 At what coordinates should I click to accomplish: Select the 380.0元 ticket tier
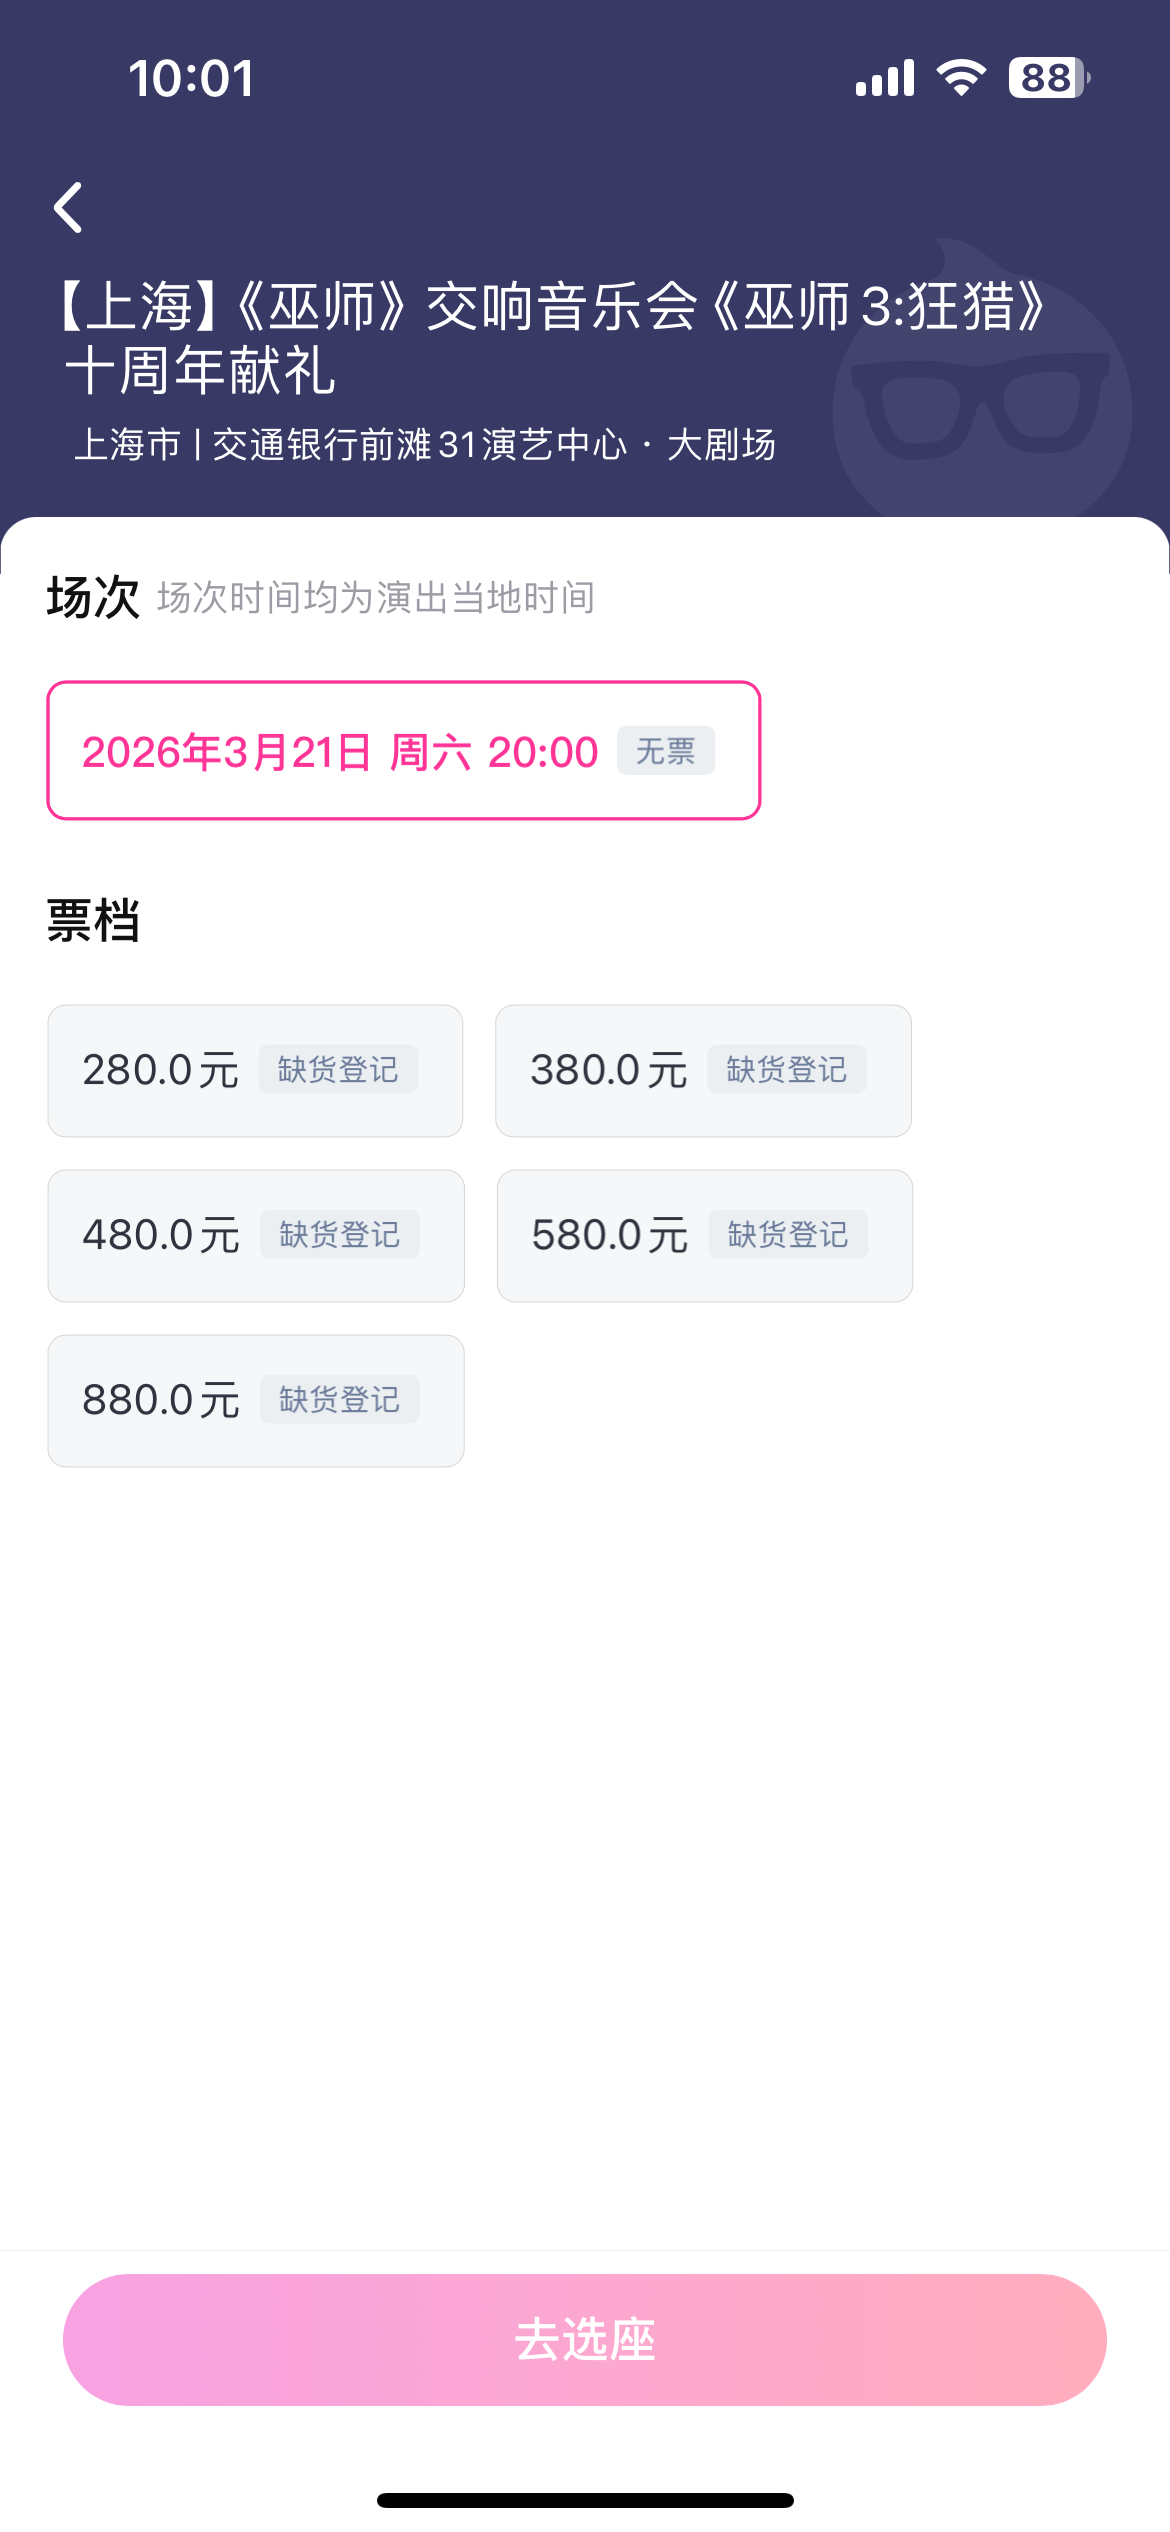point(608,1071)
